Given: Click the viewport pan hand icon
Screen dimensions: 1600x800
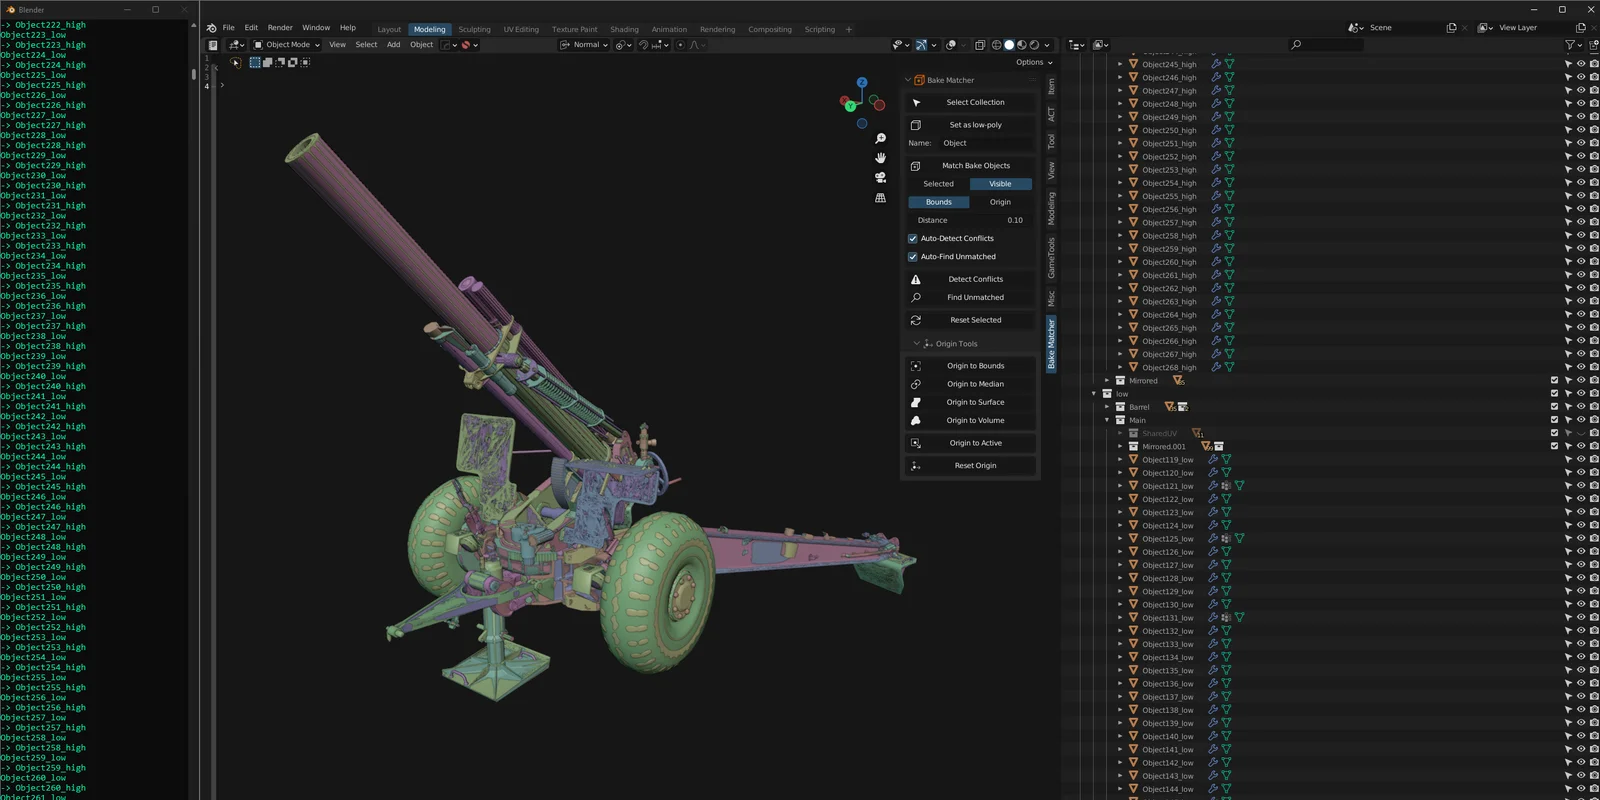Looking at the screenshot, I should pyautogui.click(x=881, y=158).
